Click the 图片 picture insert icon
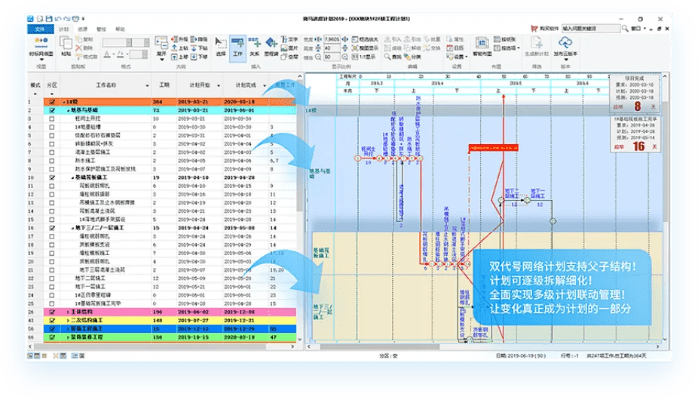The height and width of the screenshot is (400, 698). click(x=284, y=48)
